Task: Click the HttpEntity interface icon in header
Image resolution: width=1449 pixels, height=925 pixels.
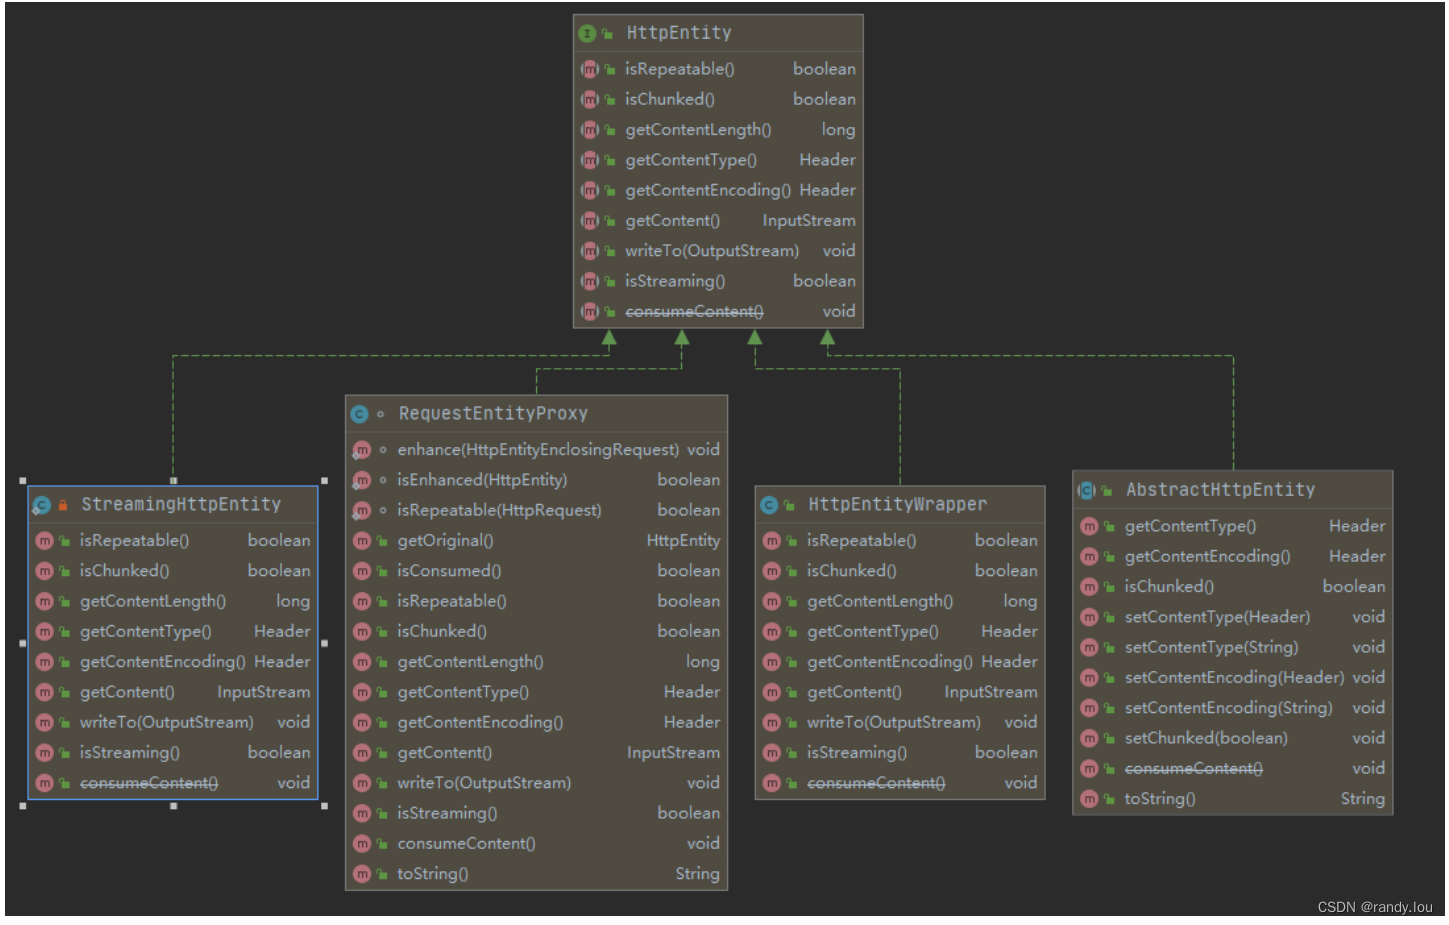Action: coord(587,34)
